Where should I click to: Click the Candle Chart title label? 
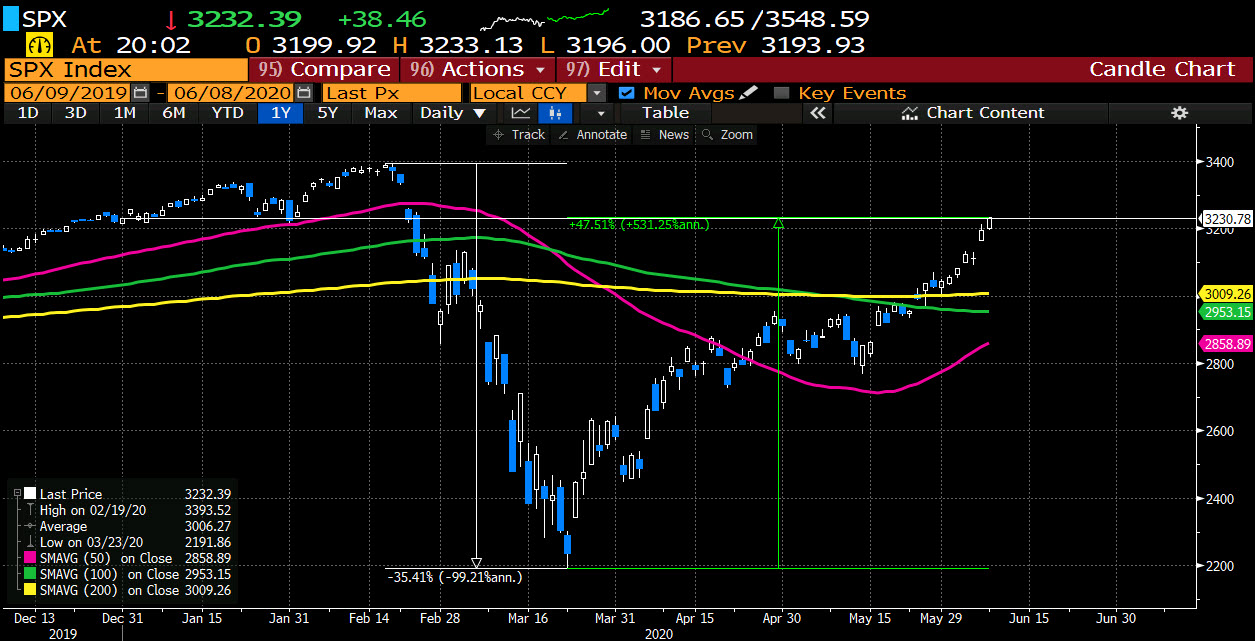tap(1162, 69)
